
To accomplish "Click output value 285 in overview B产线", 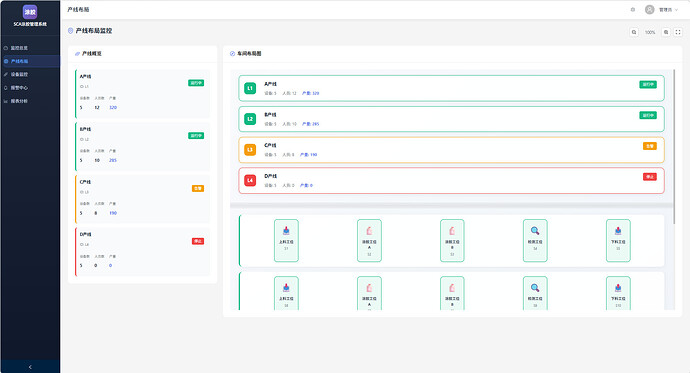I will tap(113, 160).
